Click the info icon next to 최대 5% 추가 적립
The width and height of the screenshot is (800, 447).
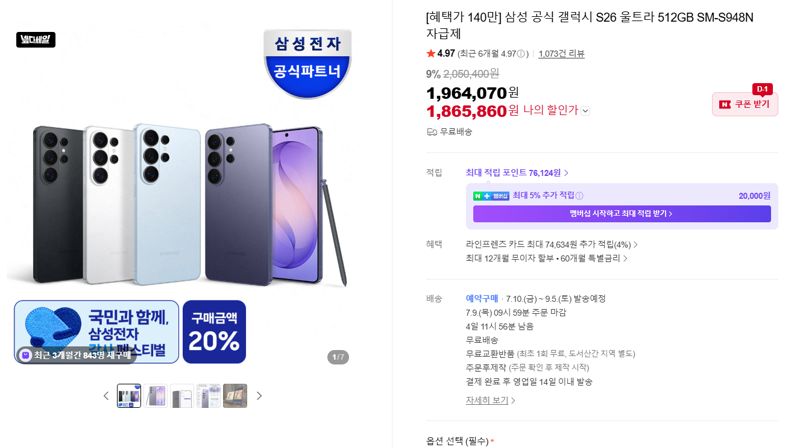pos(580,195)
